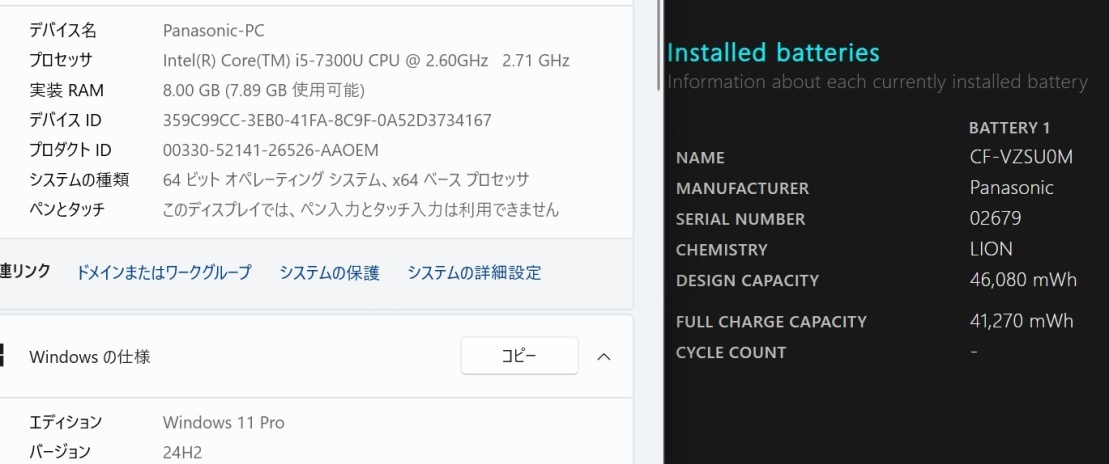Click the CYCLE COUNT label
The image size is (1109, 464).
[731, 352]
